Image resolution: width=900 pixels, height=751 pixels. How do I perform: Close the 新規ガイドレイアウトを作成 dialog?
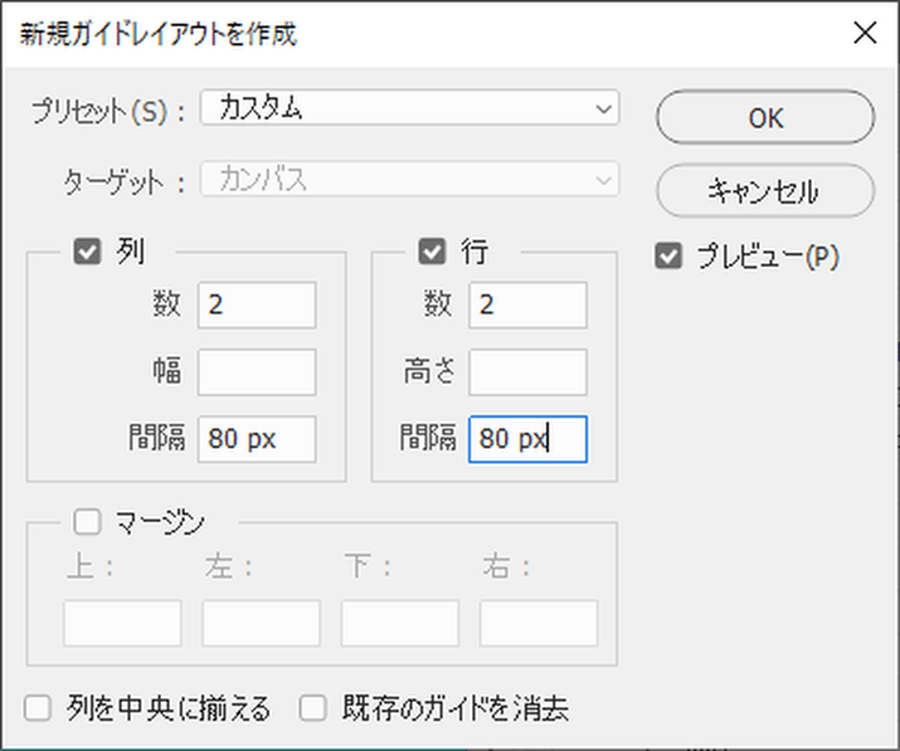[864, 33]
